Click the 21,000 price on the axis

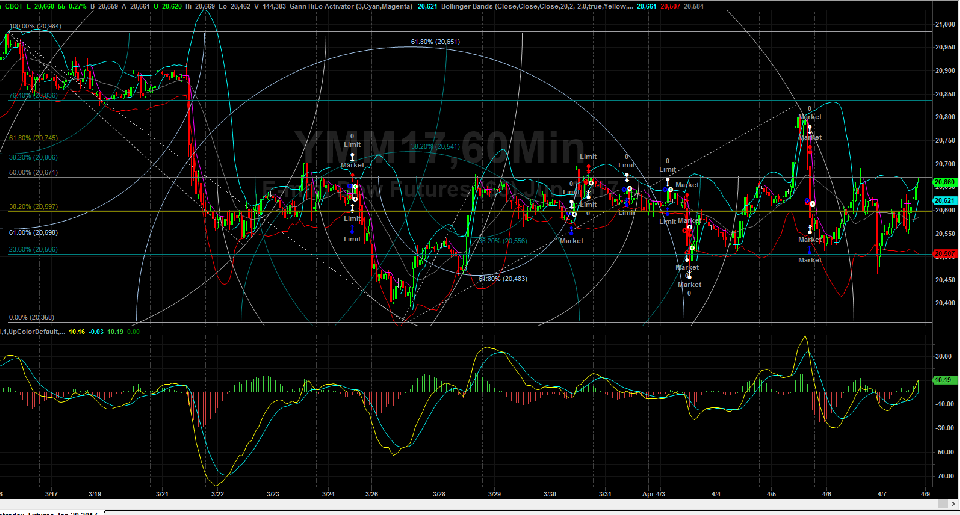pyautogui.click(x=943, y=25)
